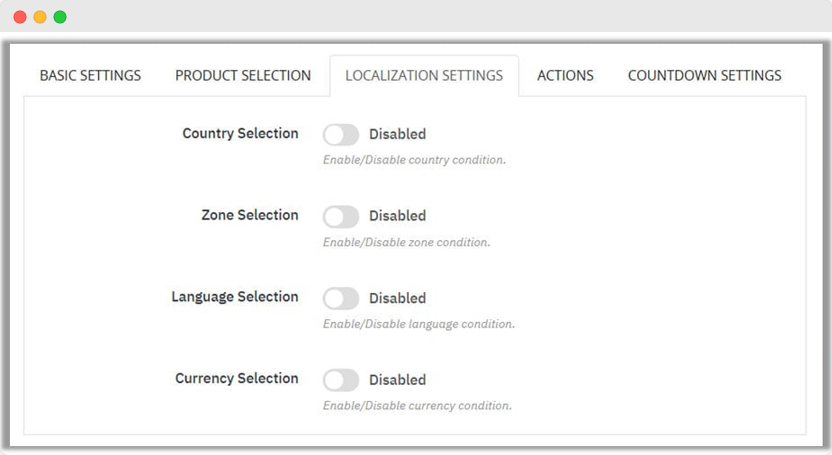Open the Basic Settings tab
This screenshot has width=832, height=455.
[x=90, y=76]
